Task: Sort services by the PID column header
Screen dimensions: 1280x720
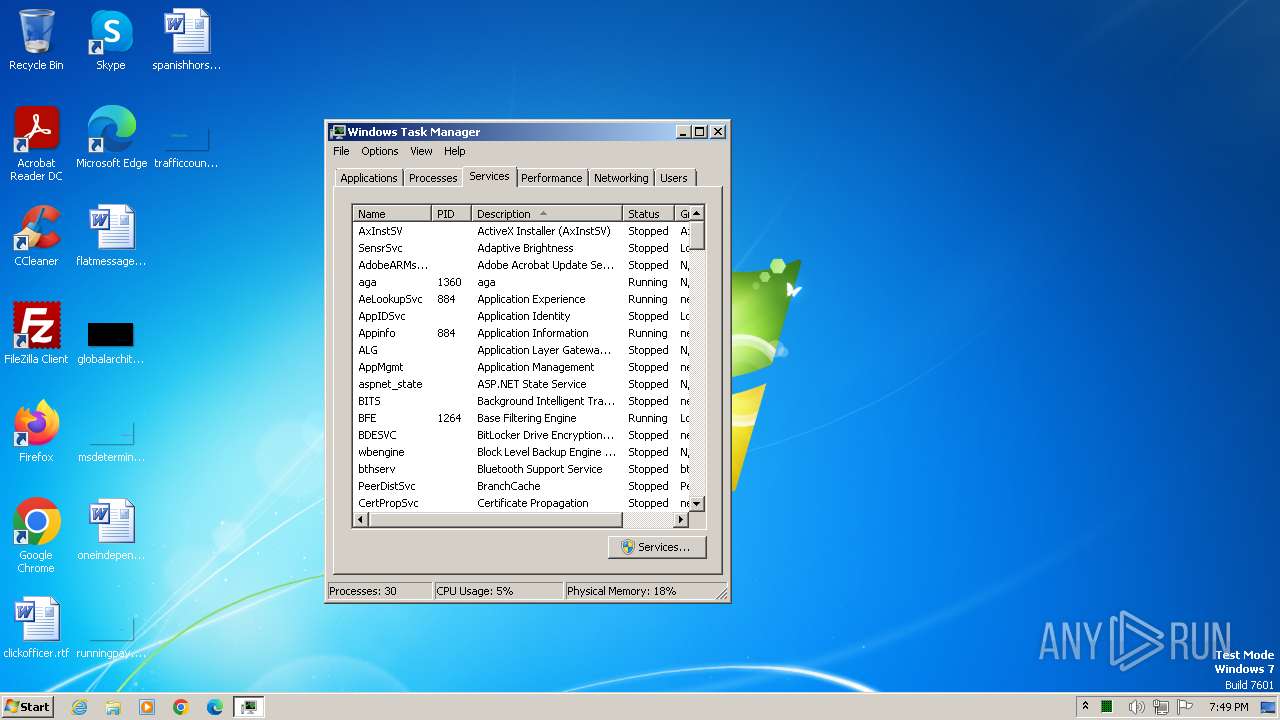Action: (451, 214)
